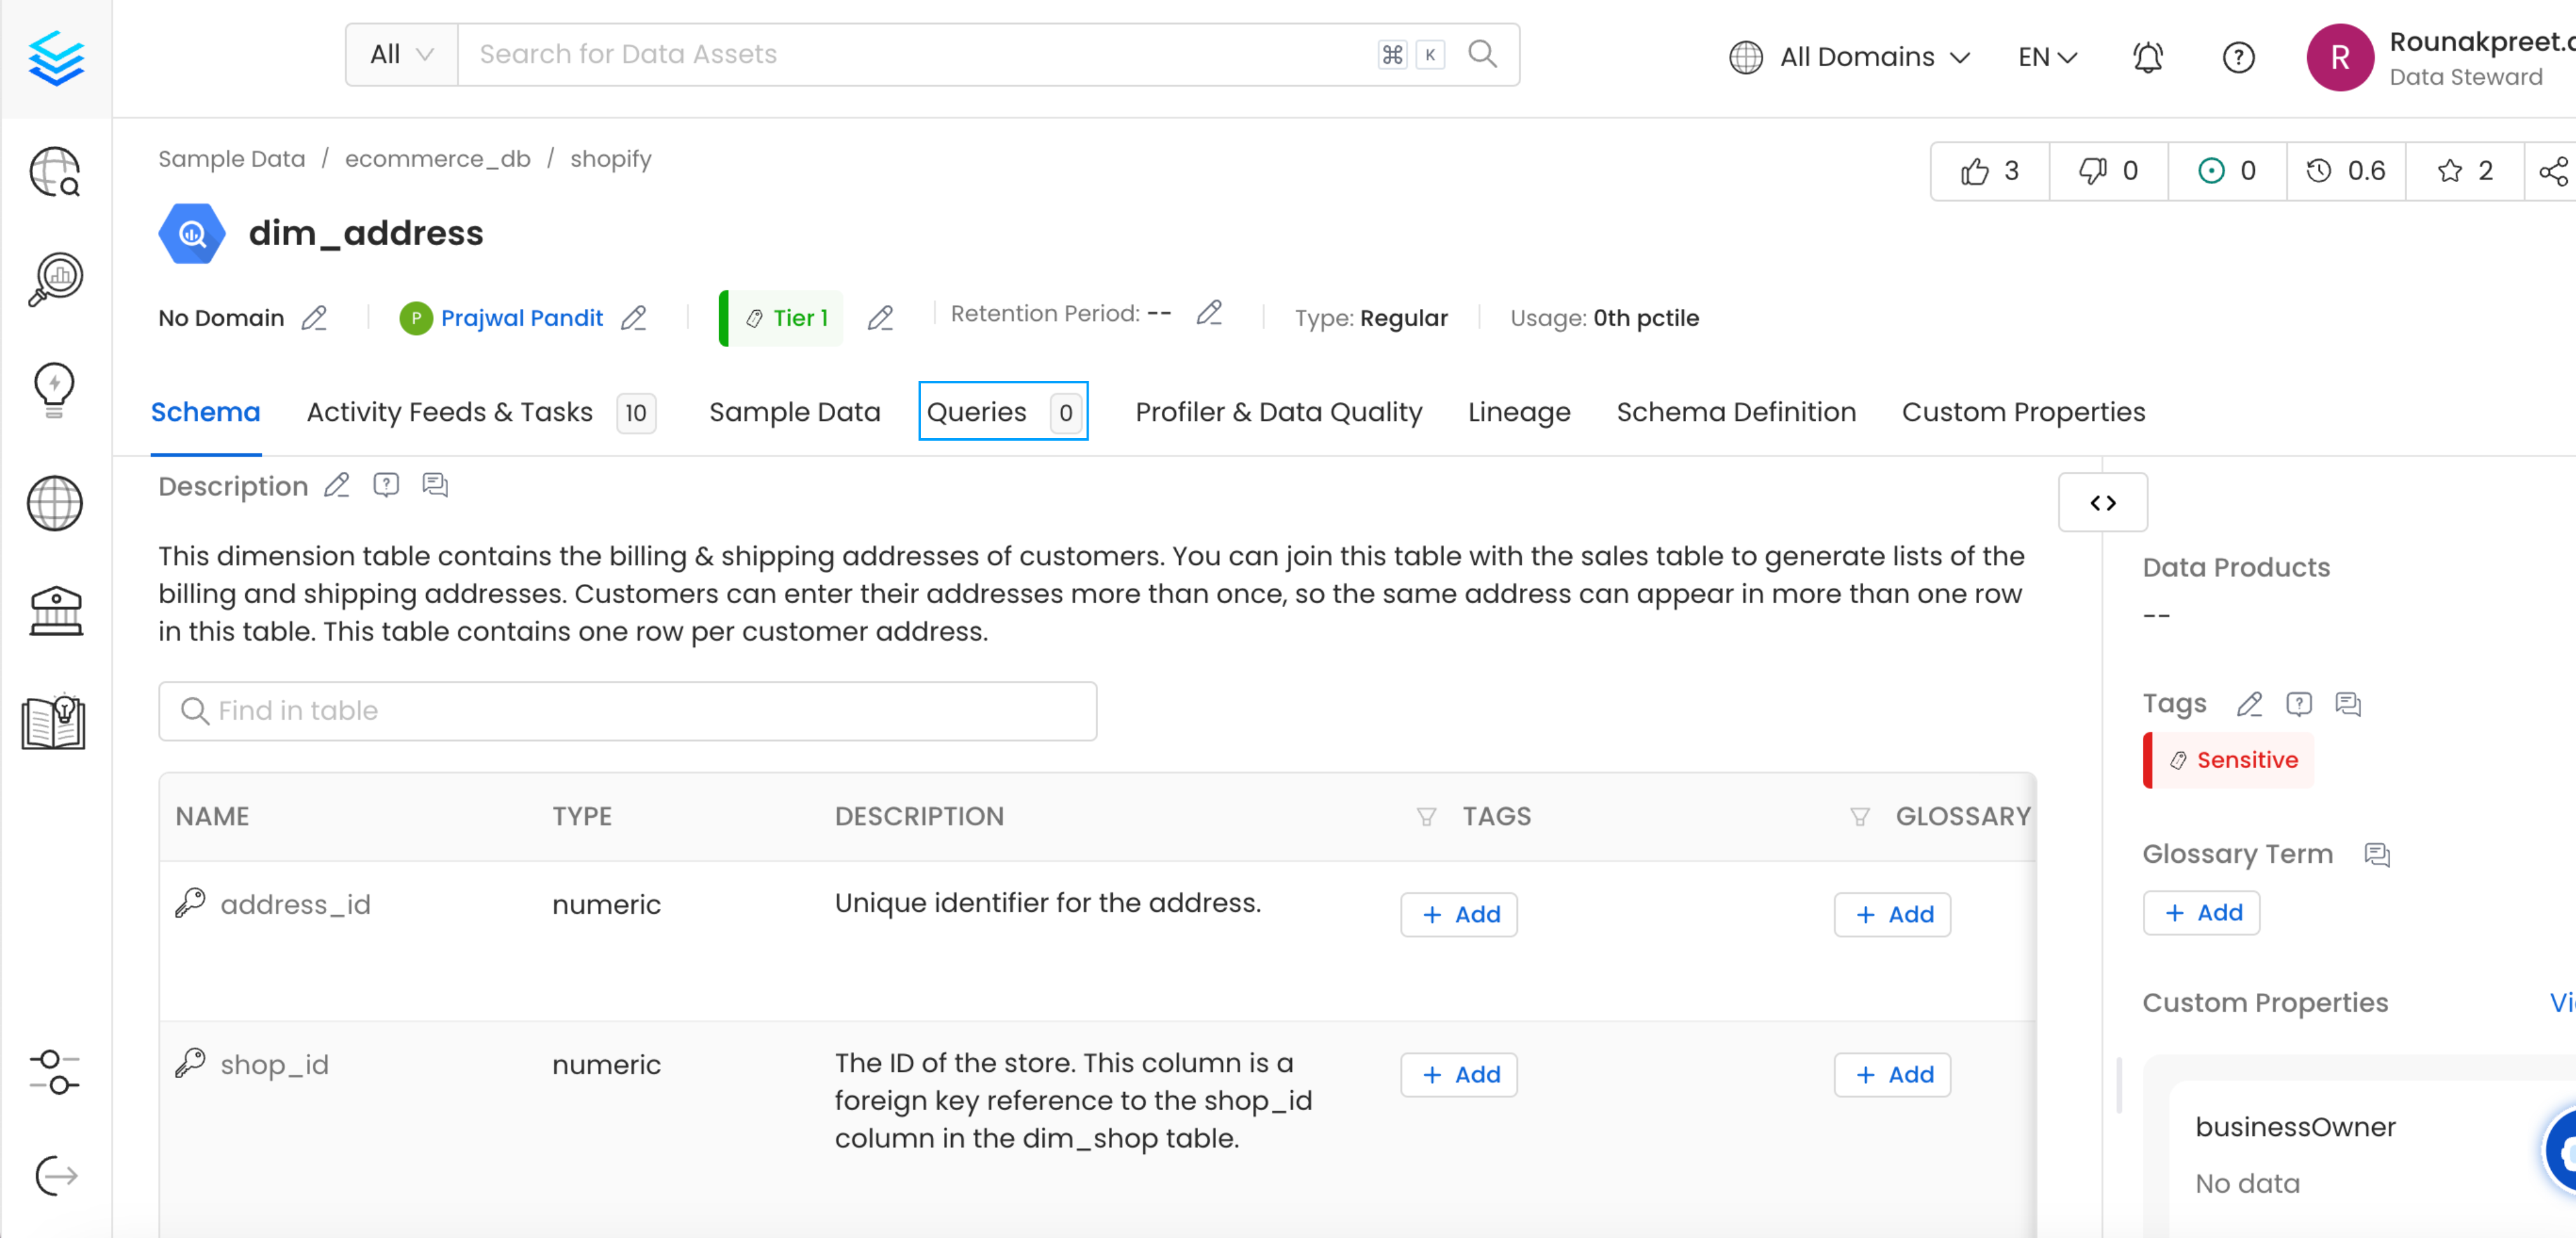Edit the table description pencil icon
Screen dimensions: 2576x1238
tap(337, 486)
